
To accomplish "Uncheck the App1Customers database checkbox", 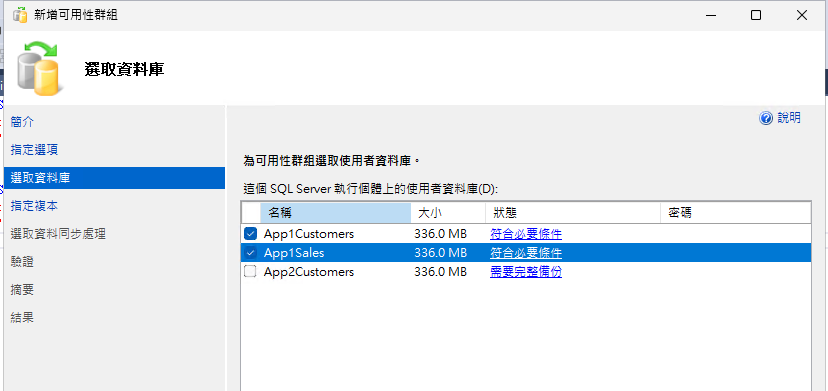I will coord(250,234).
